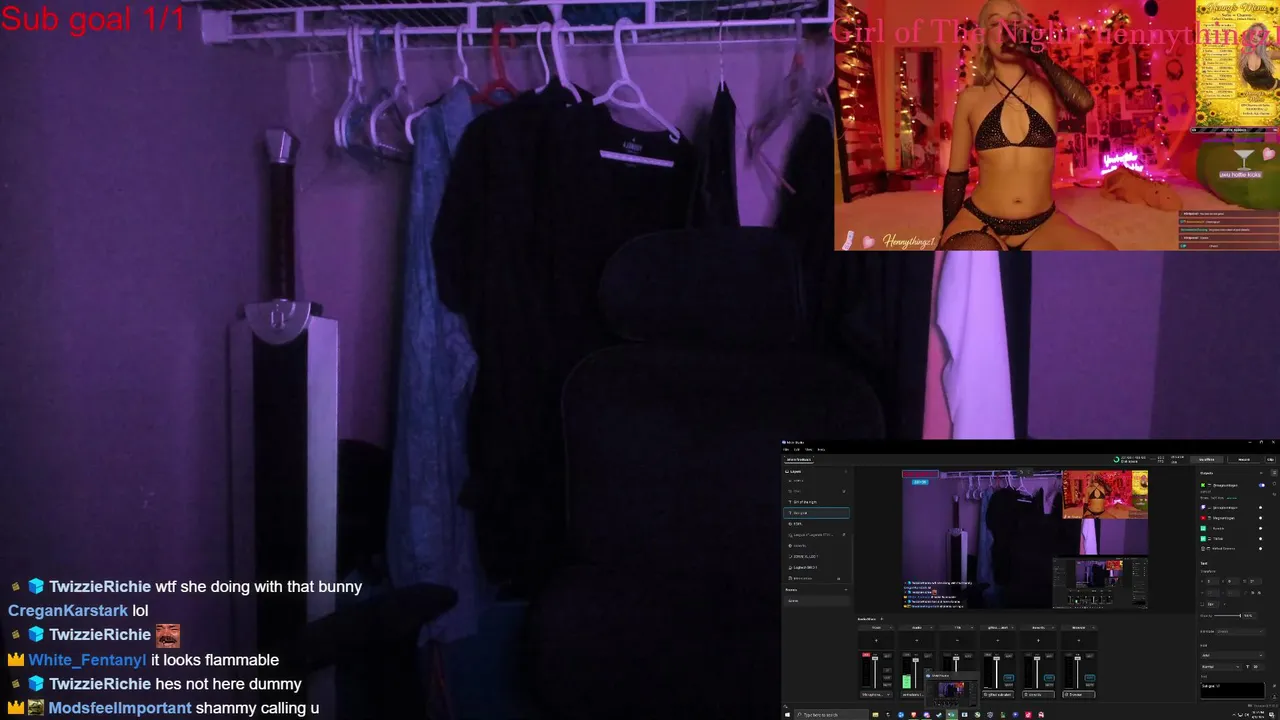Toggle the Virtual Camera output switch
The height and width of the screenshot is (720, 1280).
click(1261, 549)
